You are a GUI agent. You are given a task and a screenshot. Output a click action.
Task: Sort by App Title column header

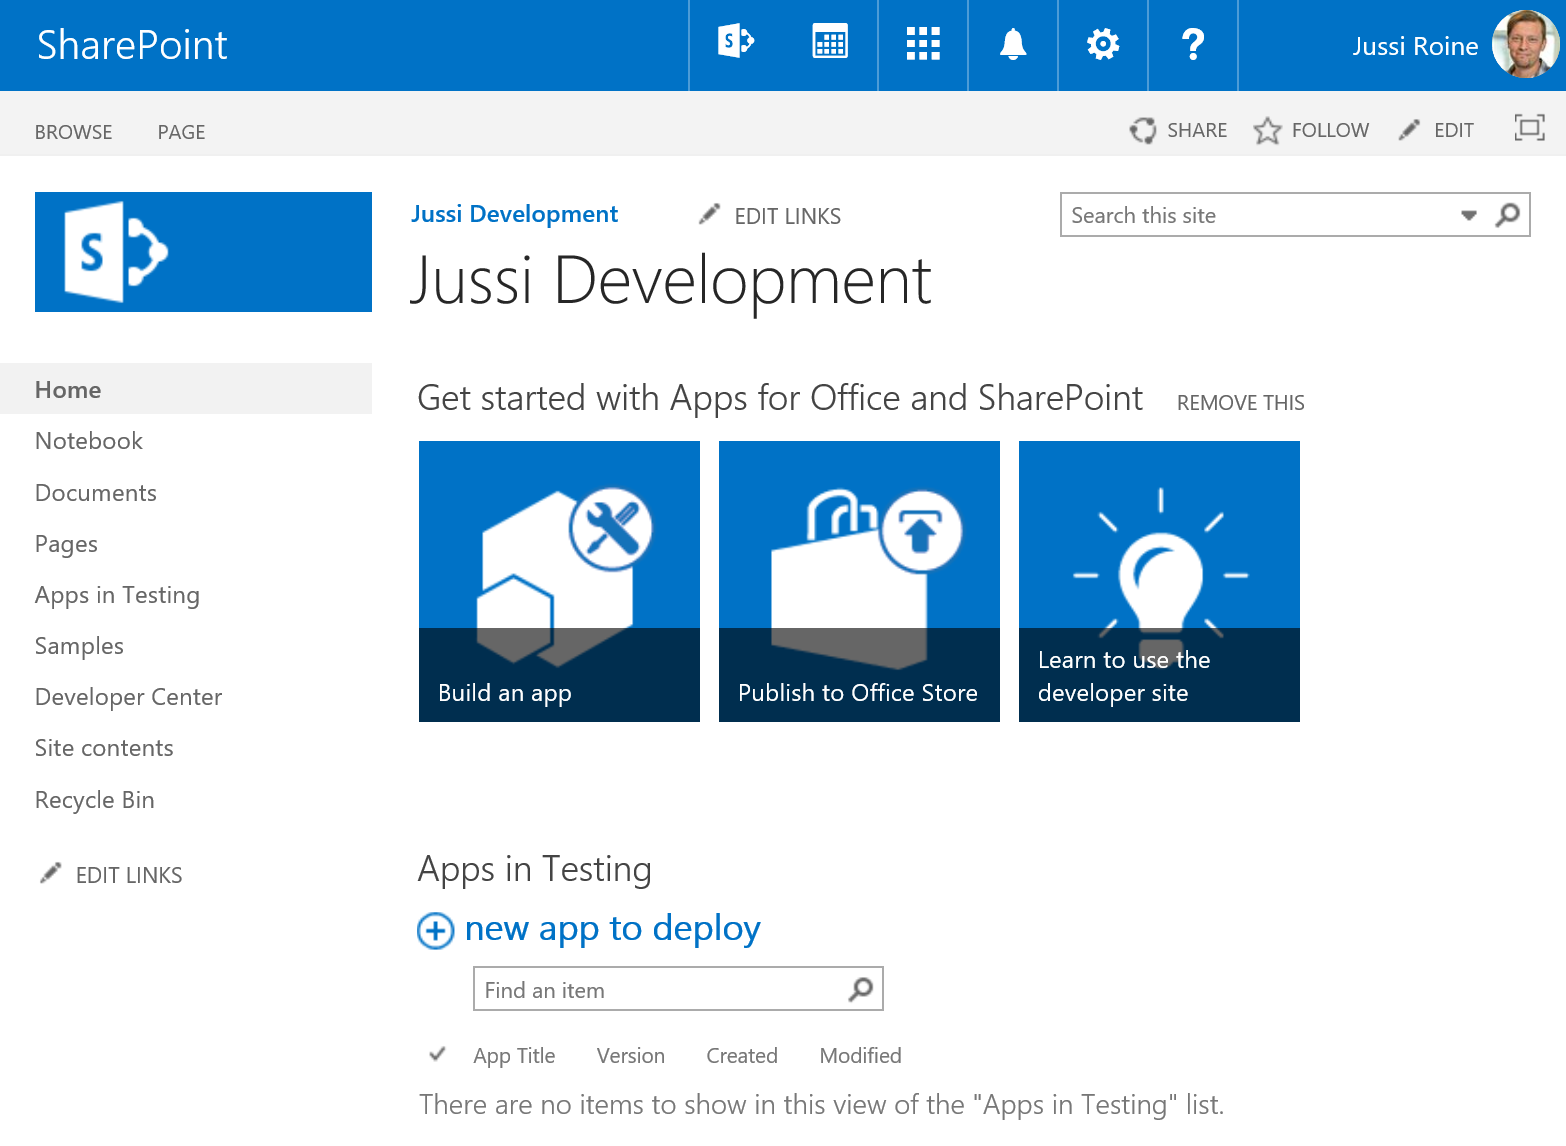[514, 1055]
